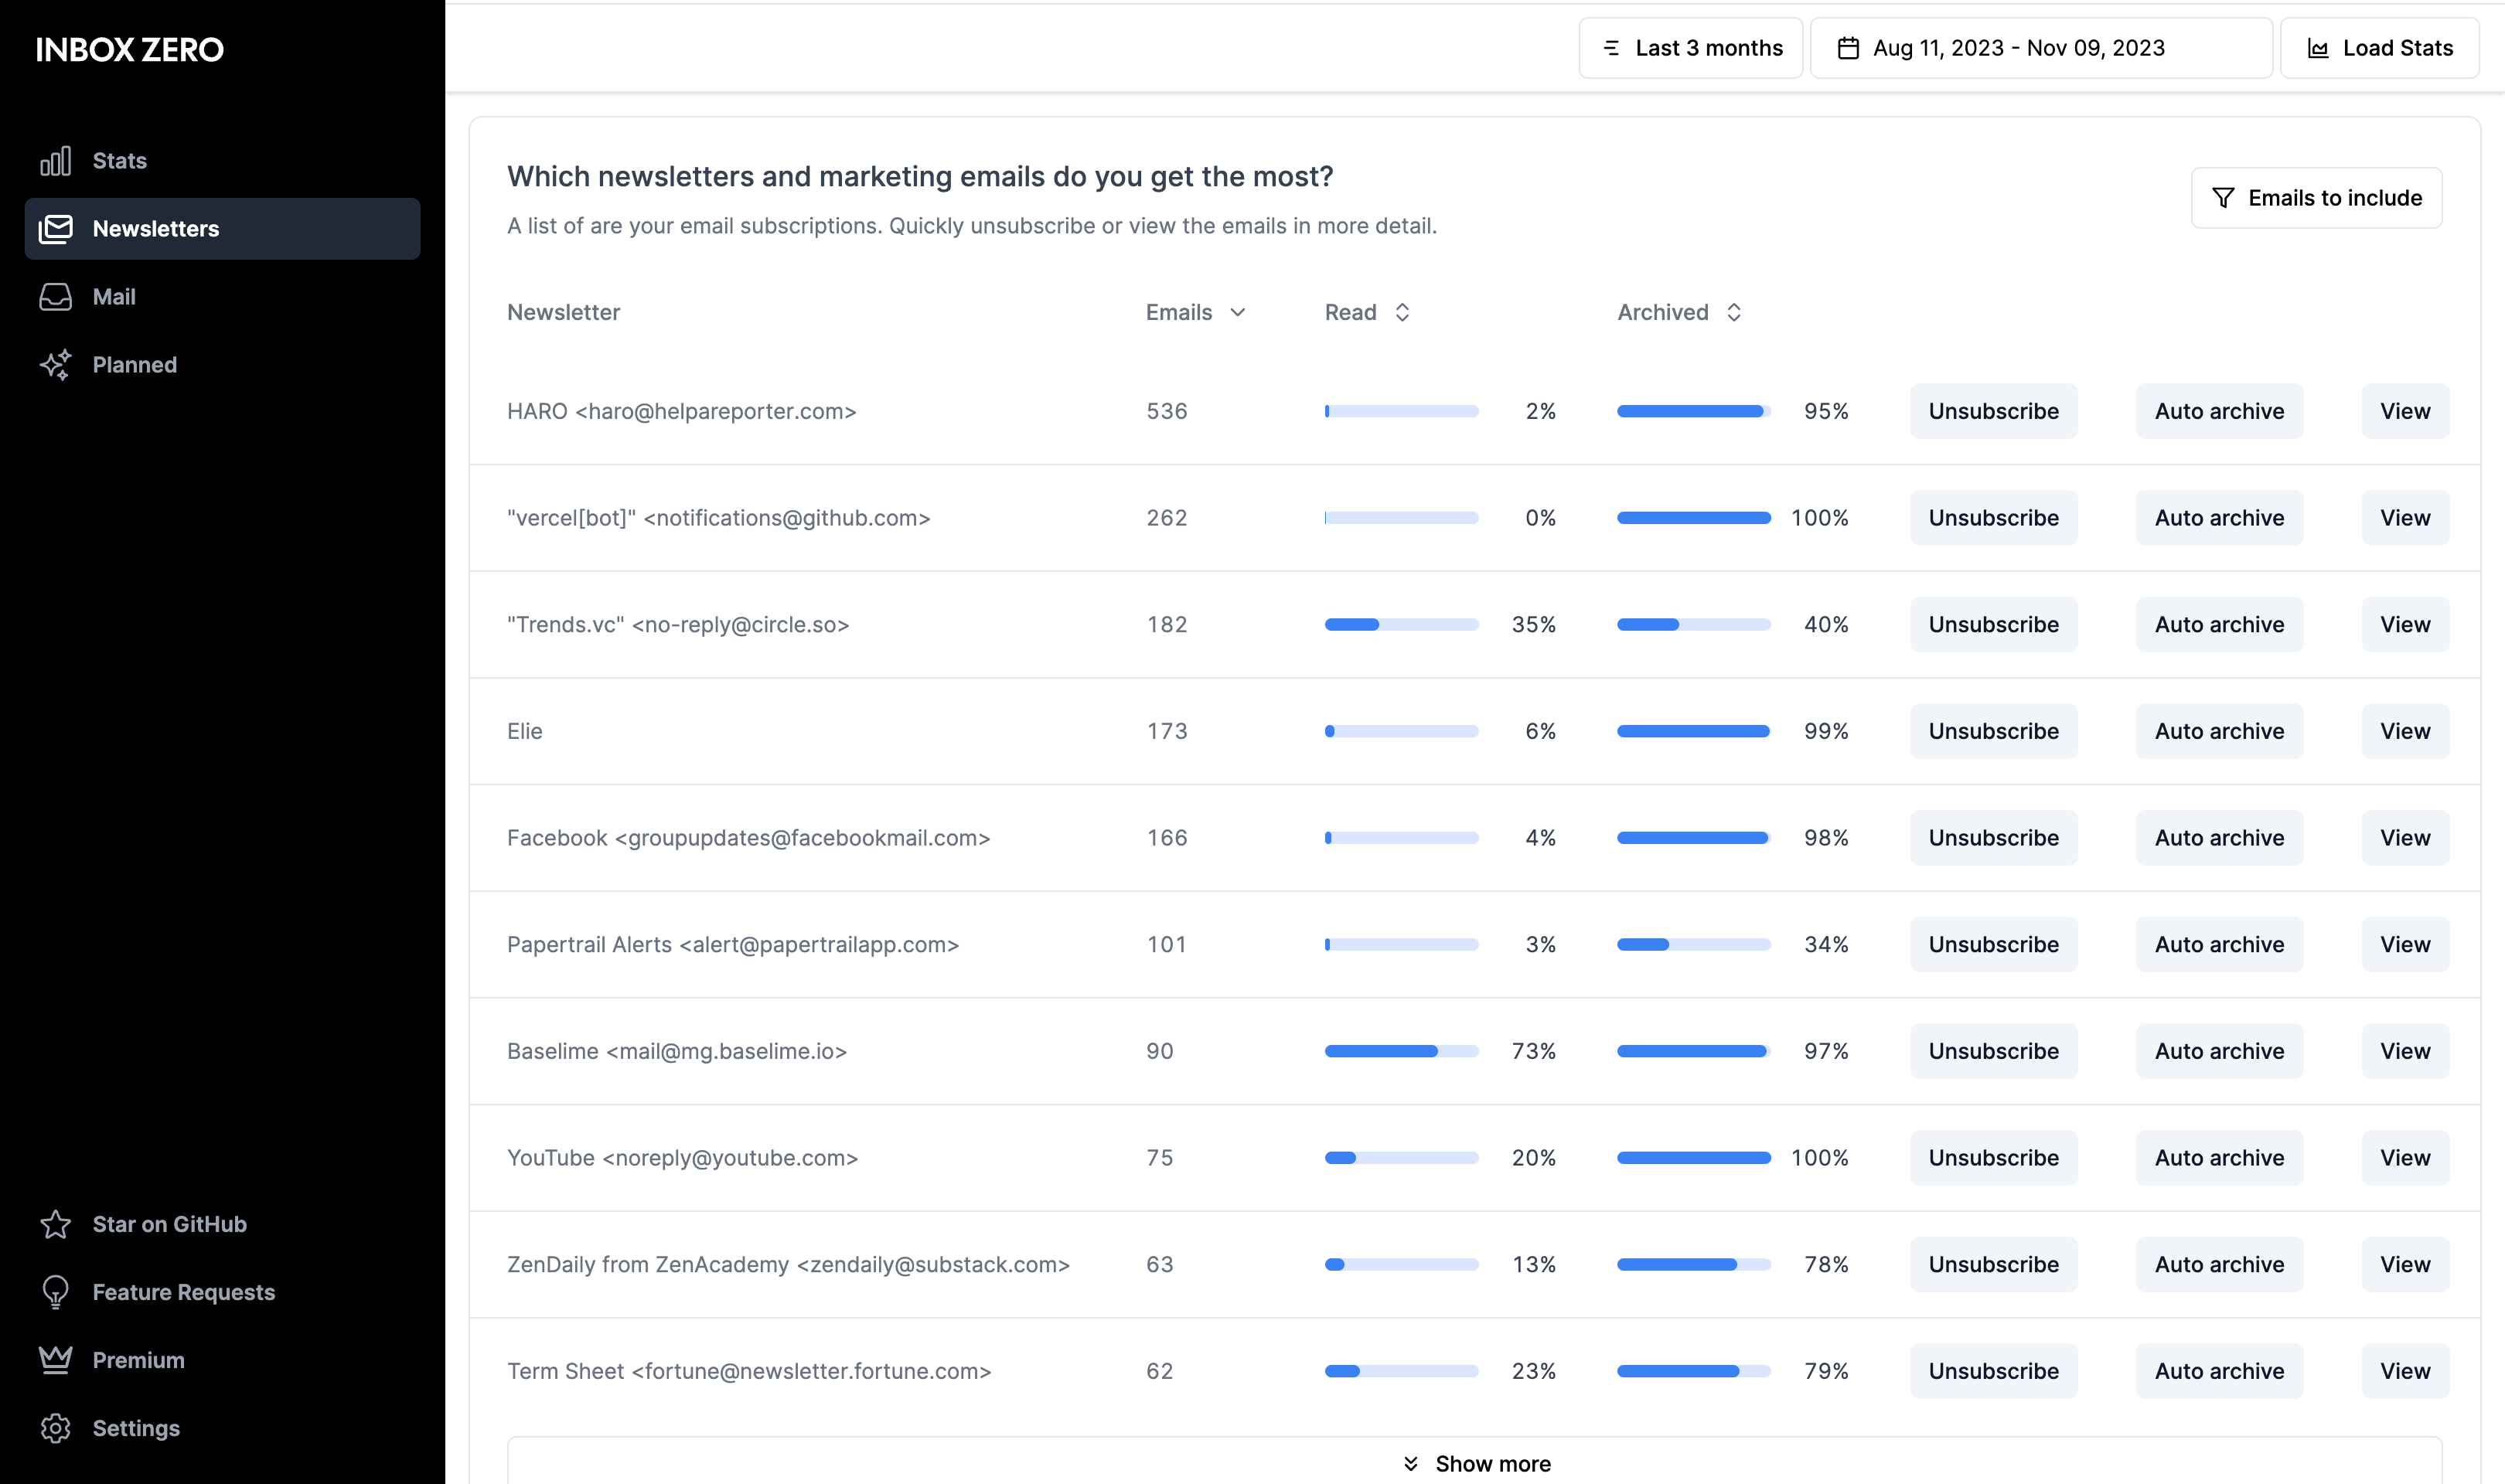2505x1484 pixels.
Task: Select the Mail menu item
Action: [113, 297]
